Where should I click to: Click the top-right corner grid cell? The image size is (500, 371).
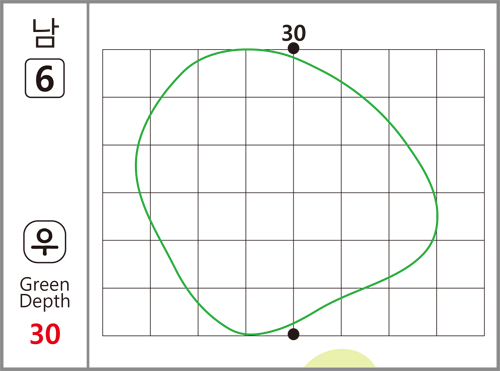460,73
